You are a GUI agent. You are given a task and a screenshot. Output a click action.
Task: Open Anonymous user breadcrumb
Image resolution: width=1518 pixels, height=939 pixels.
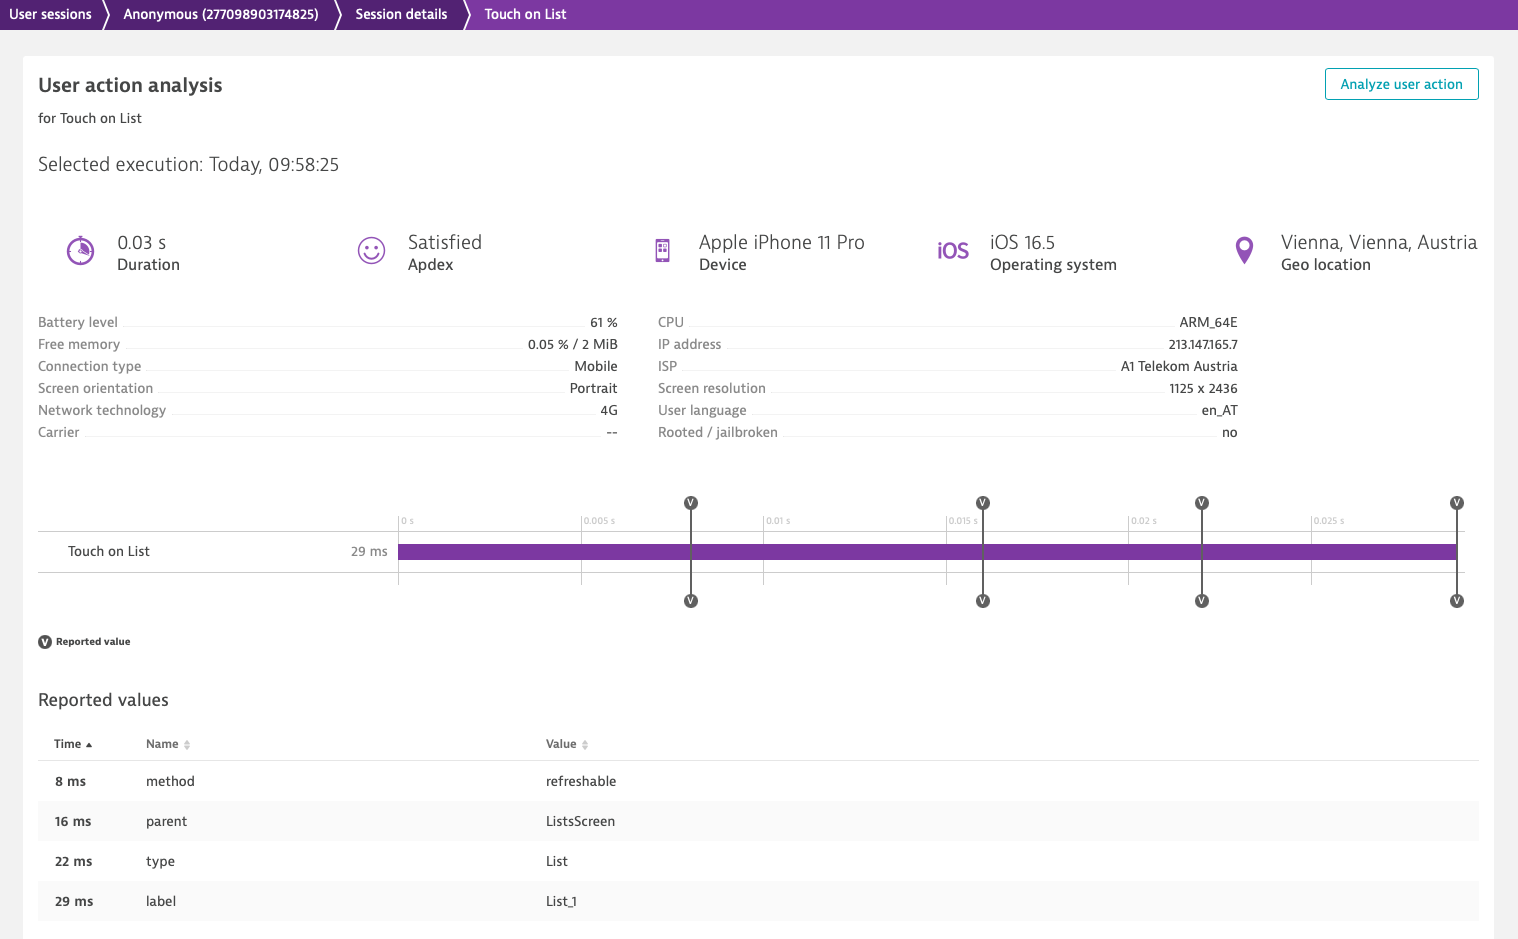[x=221, y=14]
